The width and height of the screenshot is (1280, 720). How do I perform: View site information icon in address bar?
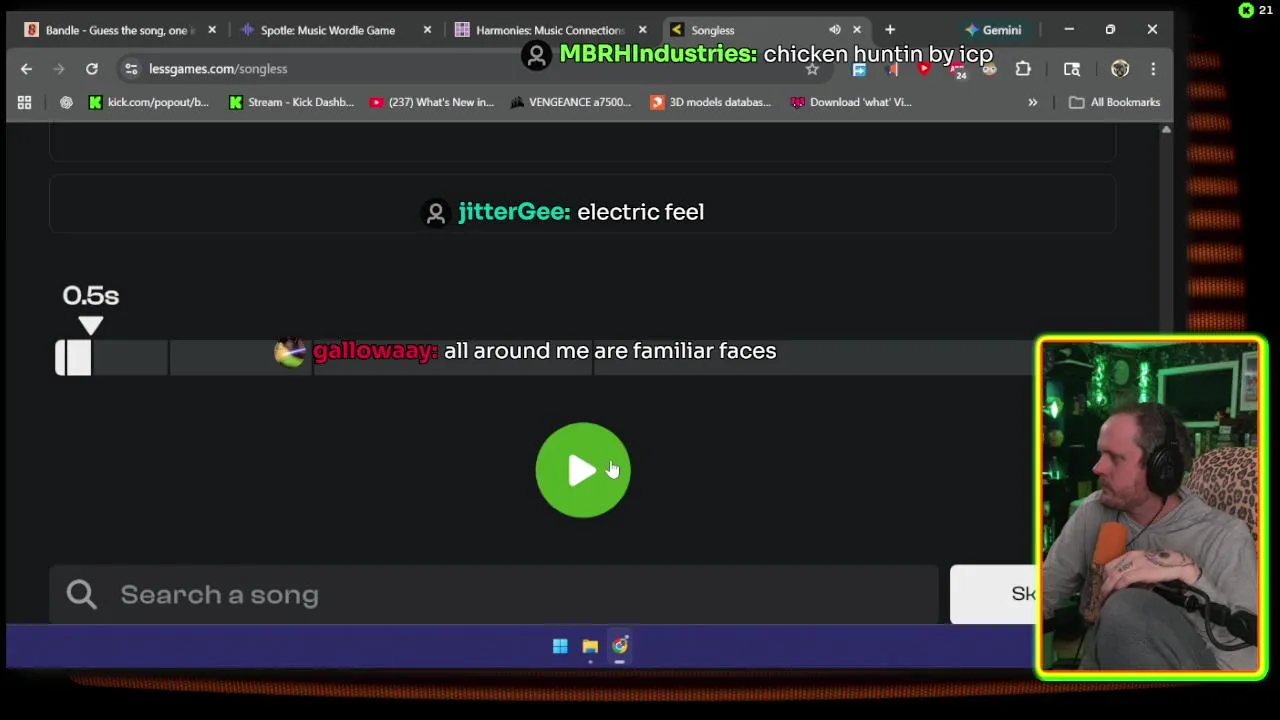pyautogui.click(x=131, y=69)
